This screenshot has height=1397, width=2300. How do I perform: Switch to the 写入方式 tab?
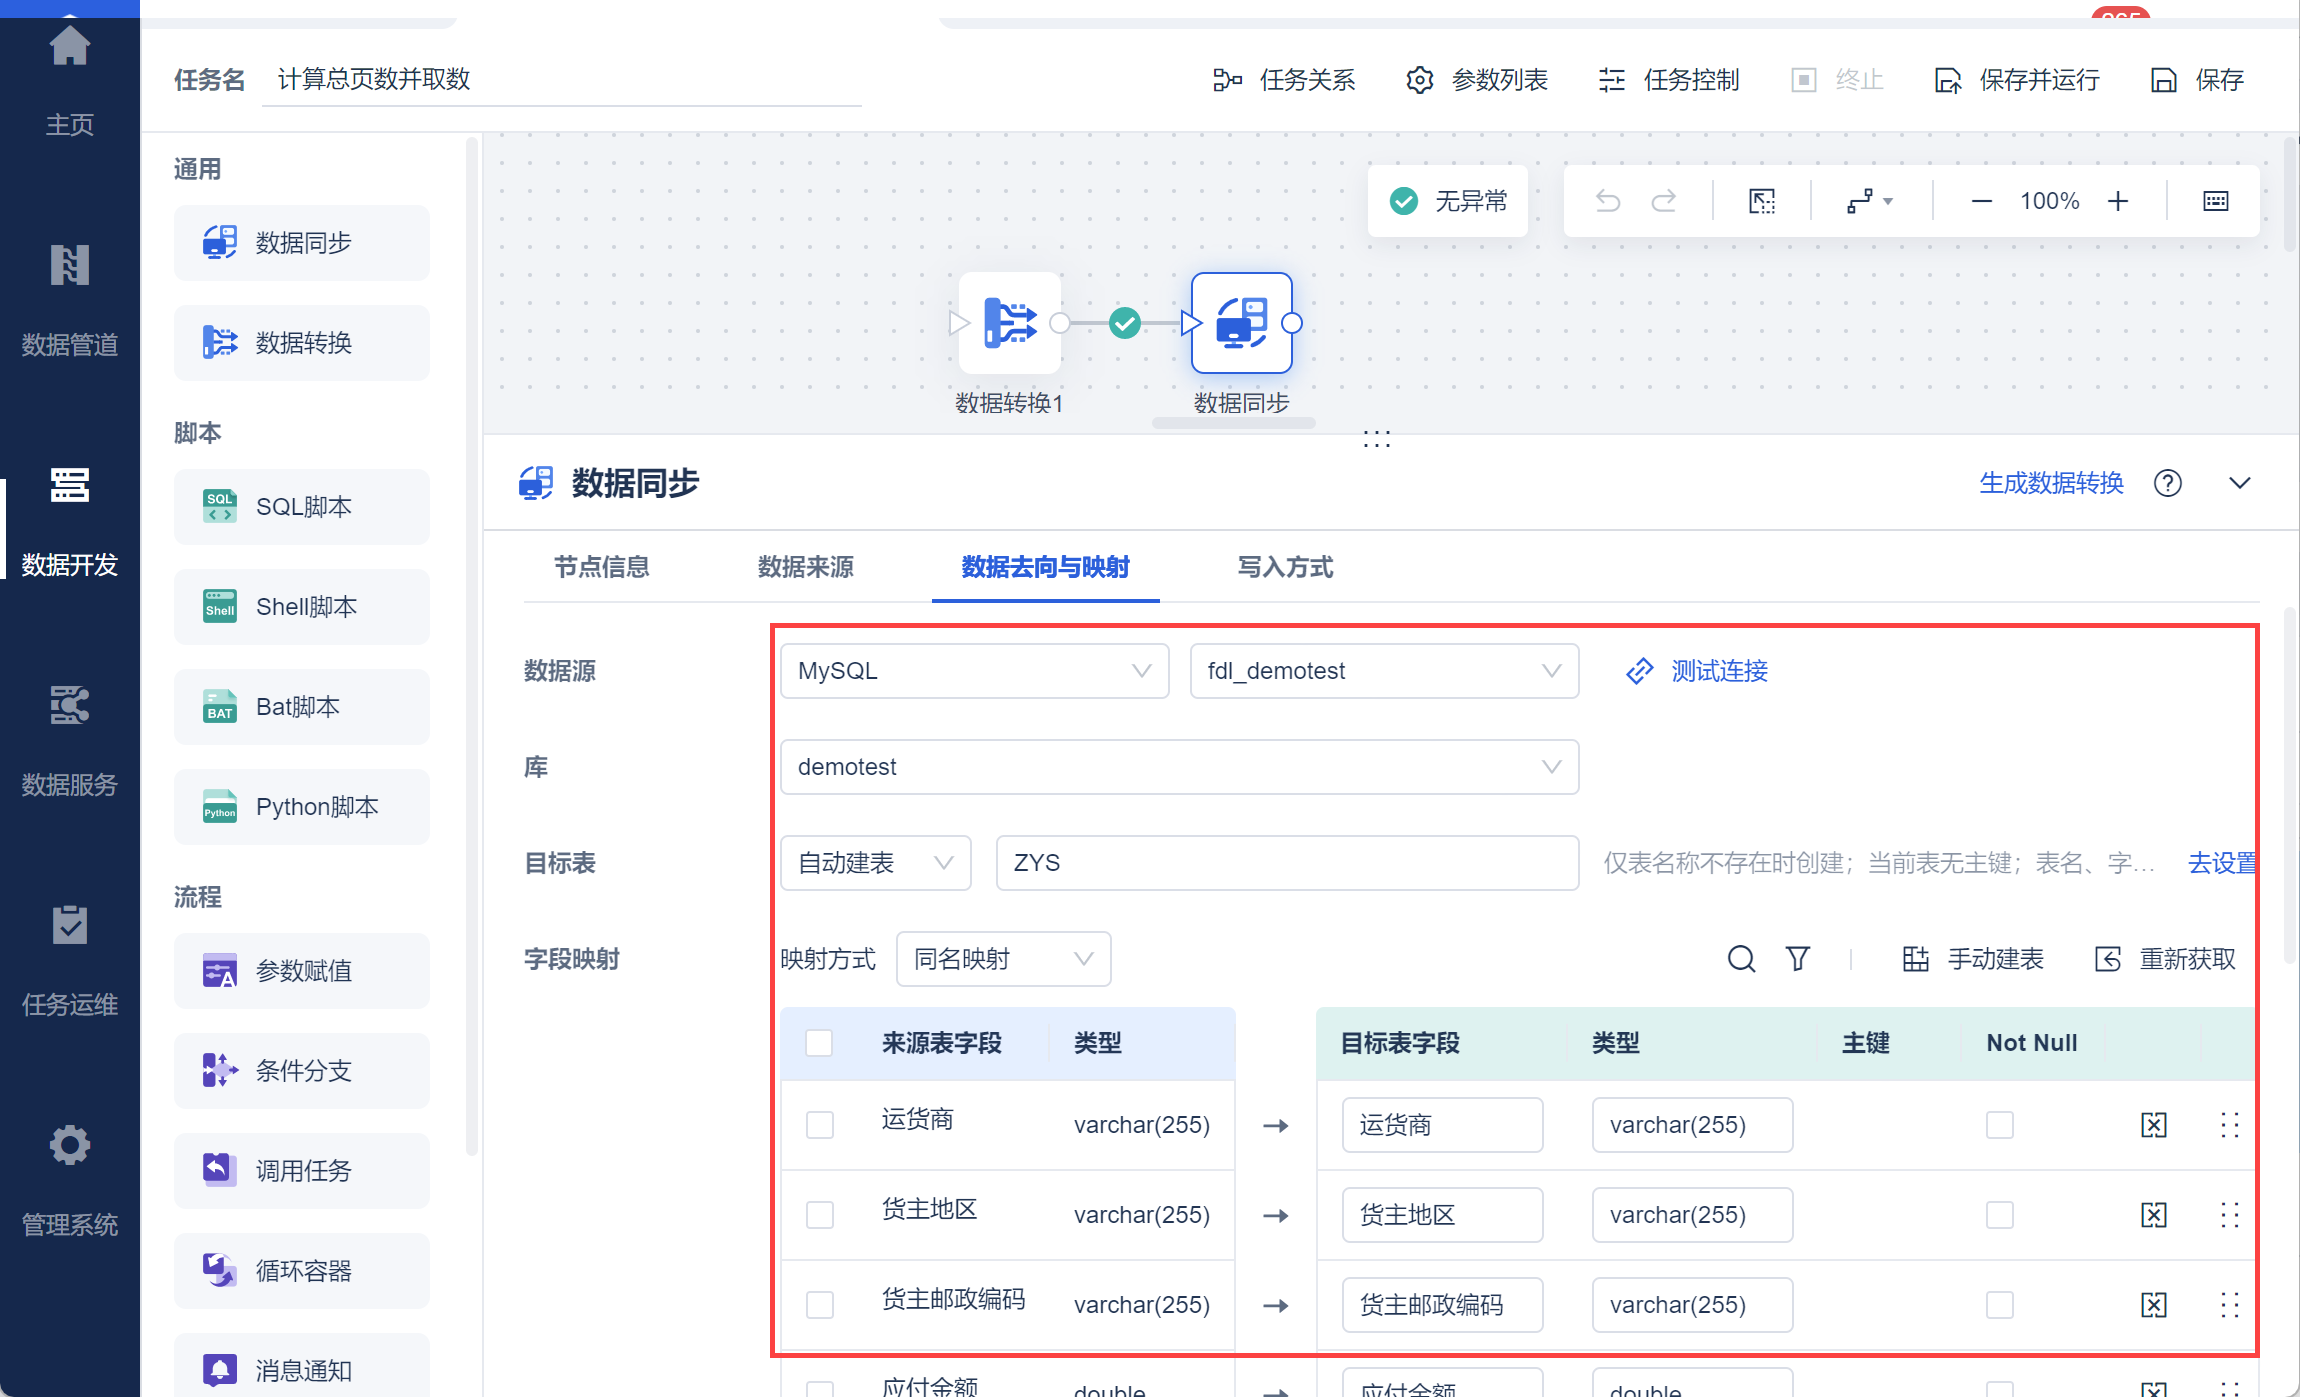(1285, 567)
